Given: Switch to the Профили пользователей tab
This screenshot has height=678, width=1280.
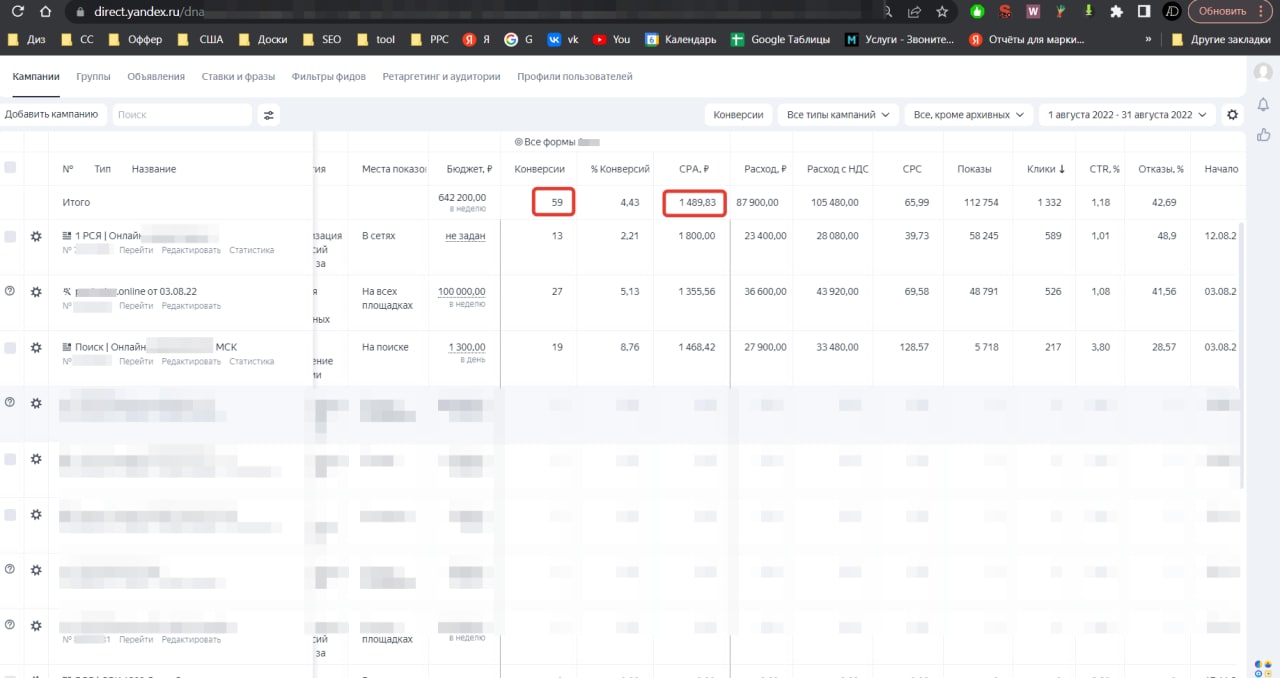Looking at the screenshot, I should [574, 76].
